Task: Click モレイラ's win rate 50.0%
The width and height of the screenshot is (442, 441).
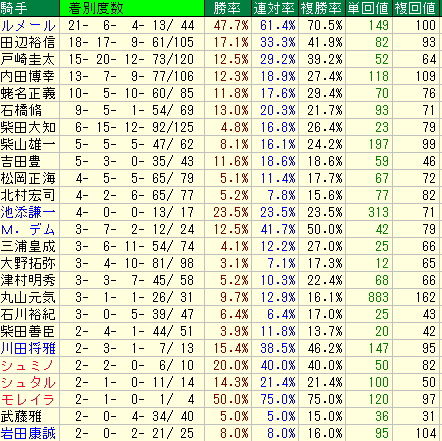Action: [231, 400]
